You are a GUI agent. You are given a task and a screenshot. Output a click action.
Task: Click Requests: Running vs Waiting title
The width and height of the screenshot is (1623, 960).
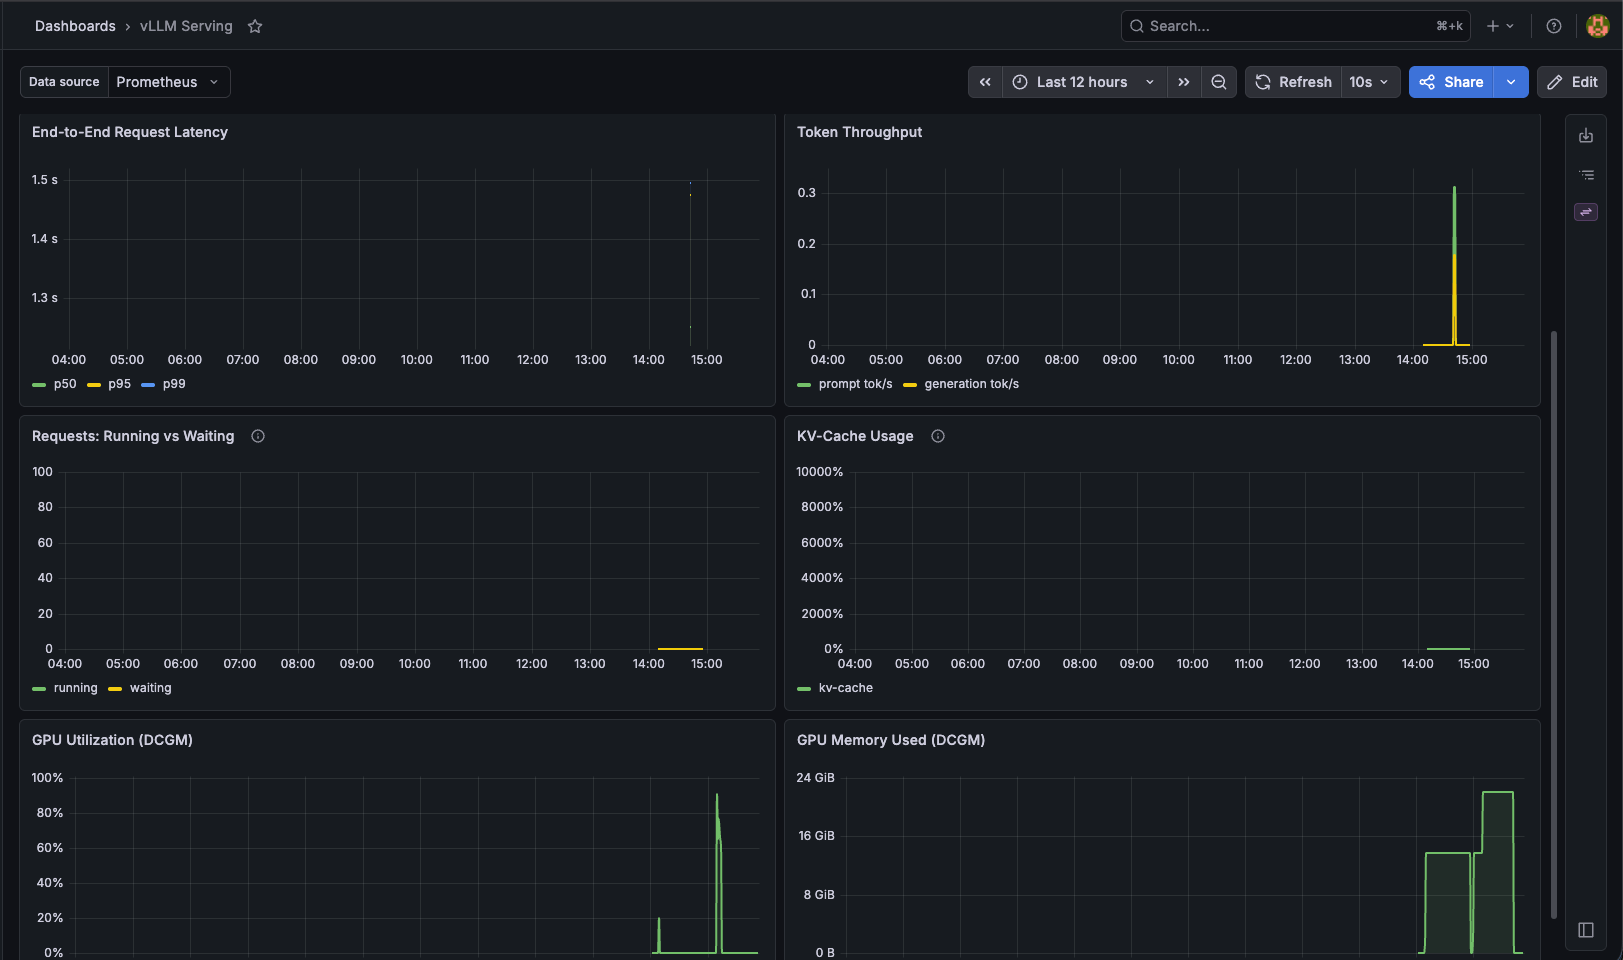(x=133, y=436)
